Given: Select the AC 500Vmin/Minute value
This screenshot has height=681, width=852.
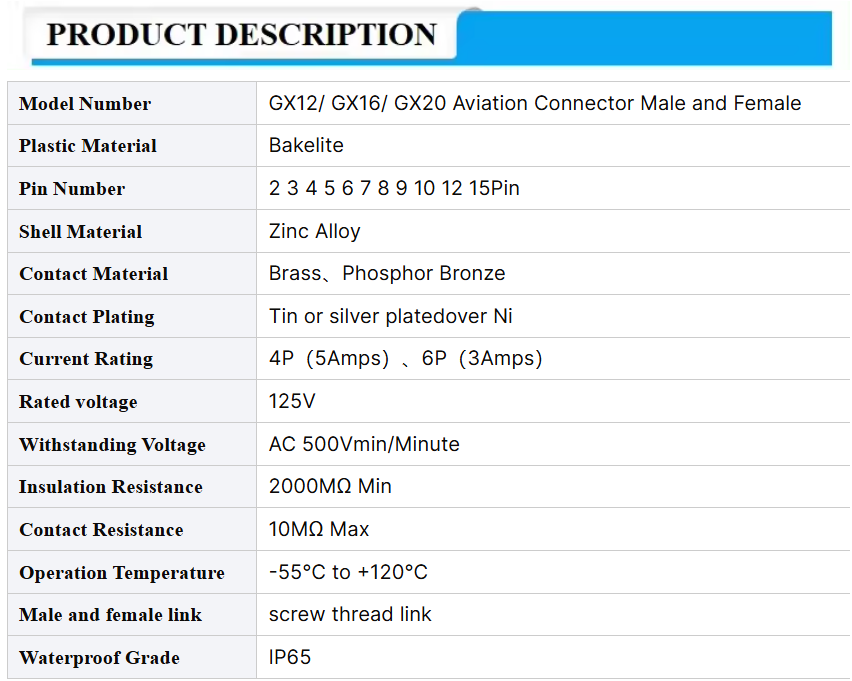Looking at the screenshot, I should (x=364, y=444).
